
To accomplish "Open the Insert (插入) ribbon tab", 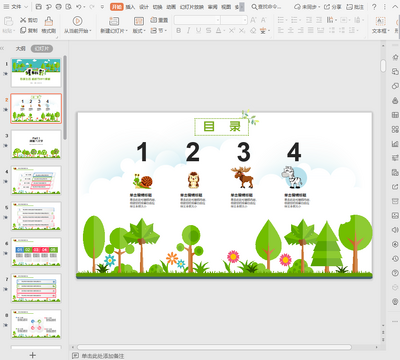I will coord(130,7).
